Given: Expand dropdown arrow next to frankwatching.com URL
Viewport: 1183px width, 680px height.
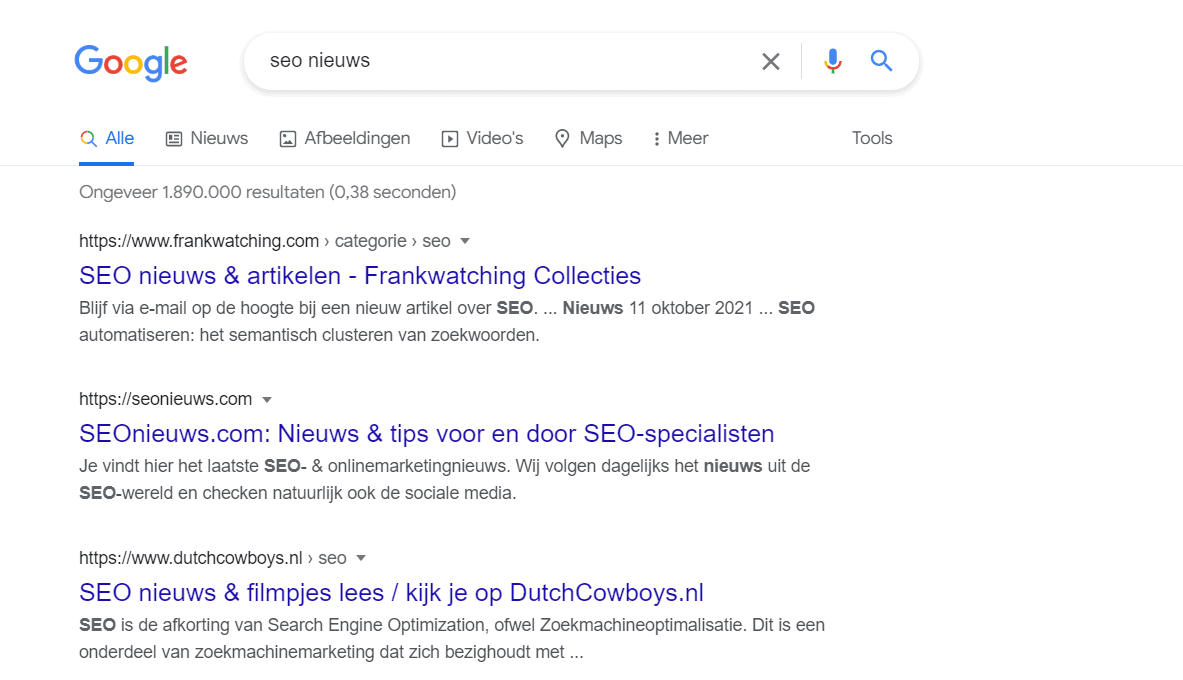Looking at the screenshot, I should tap(465, 241).
